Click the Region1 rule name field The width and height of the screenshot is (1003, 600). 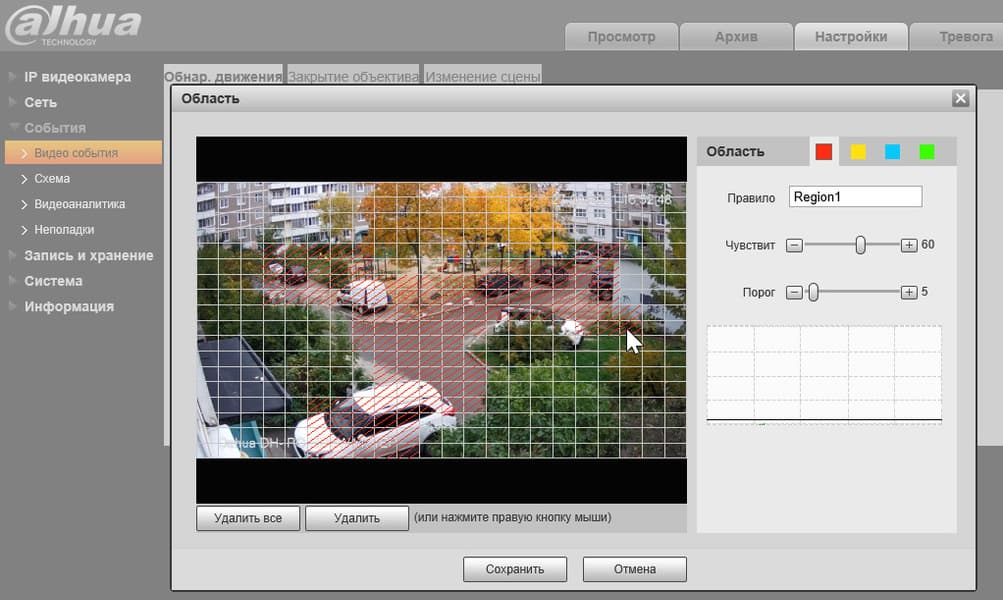tap(855, 197)
